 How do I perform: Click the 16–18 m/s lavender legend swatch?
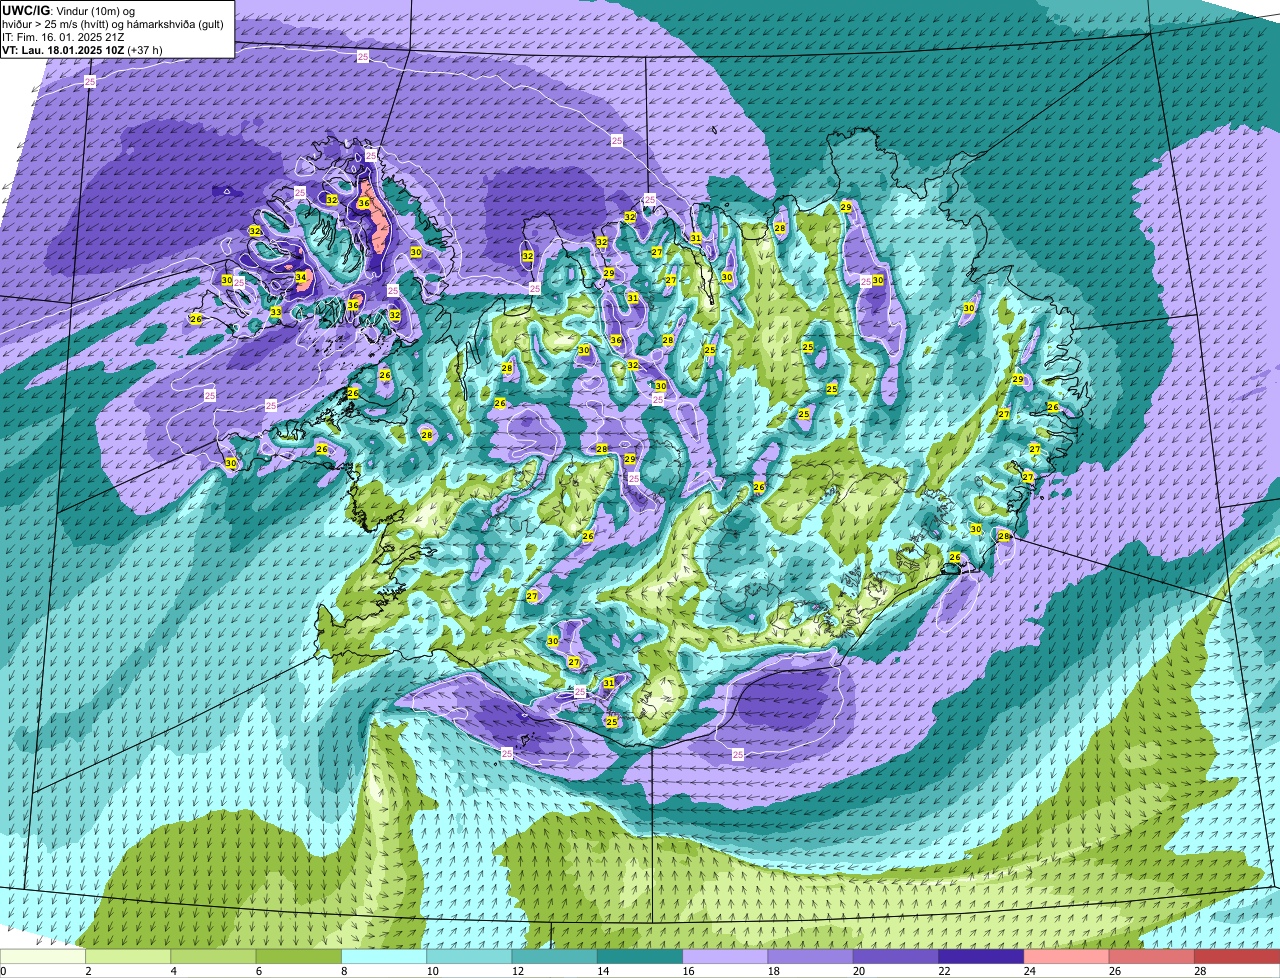click(726, 956)
